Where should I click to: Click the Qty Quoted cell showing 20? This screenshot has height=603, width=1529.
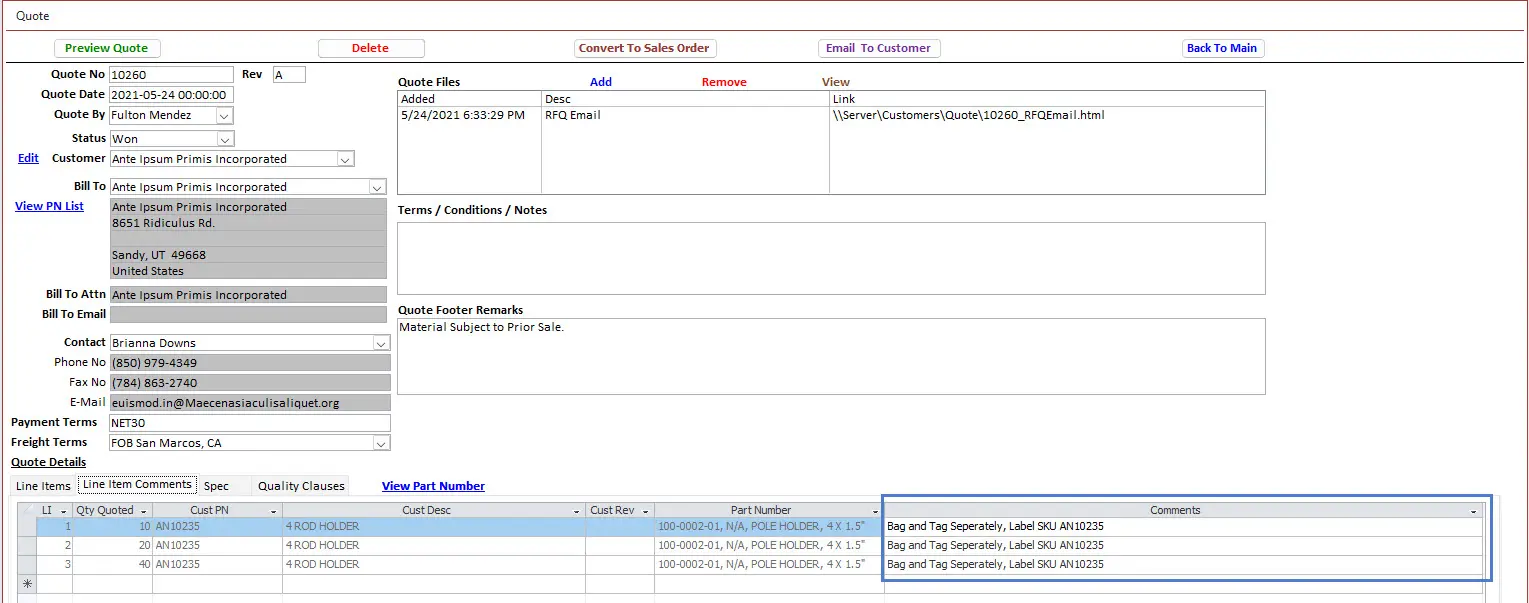[x=113, y=545]
